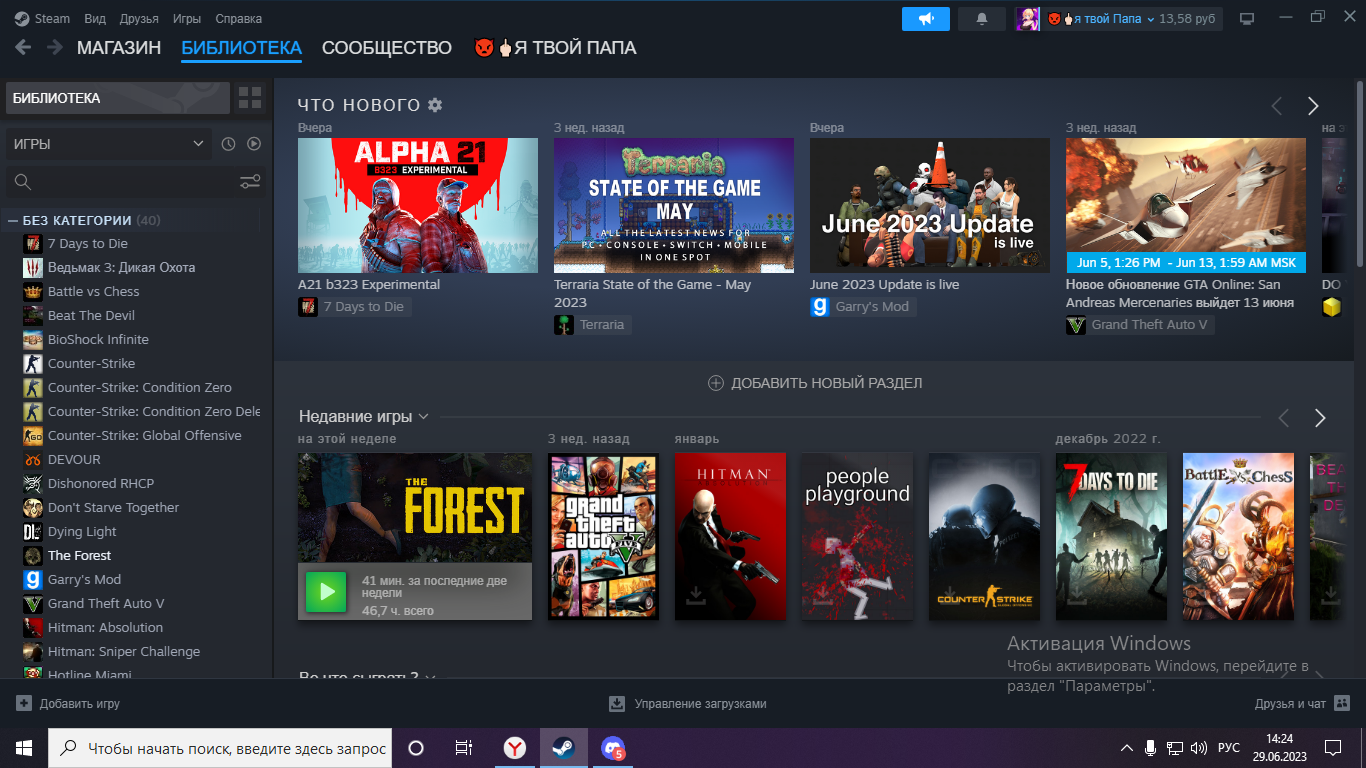Open the Справка menu
This screenshot has width=1366, height=768.
(x=239, y=19)
